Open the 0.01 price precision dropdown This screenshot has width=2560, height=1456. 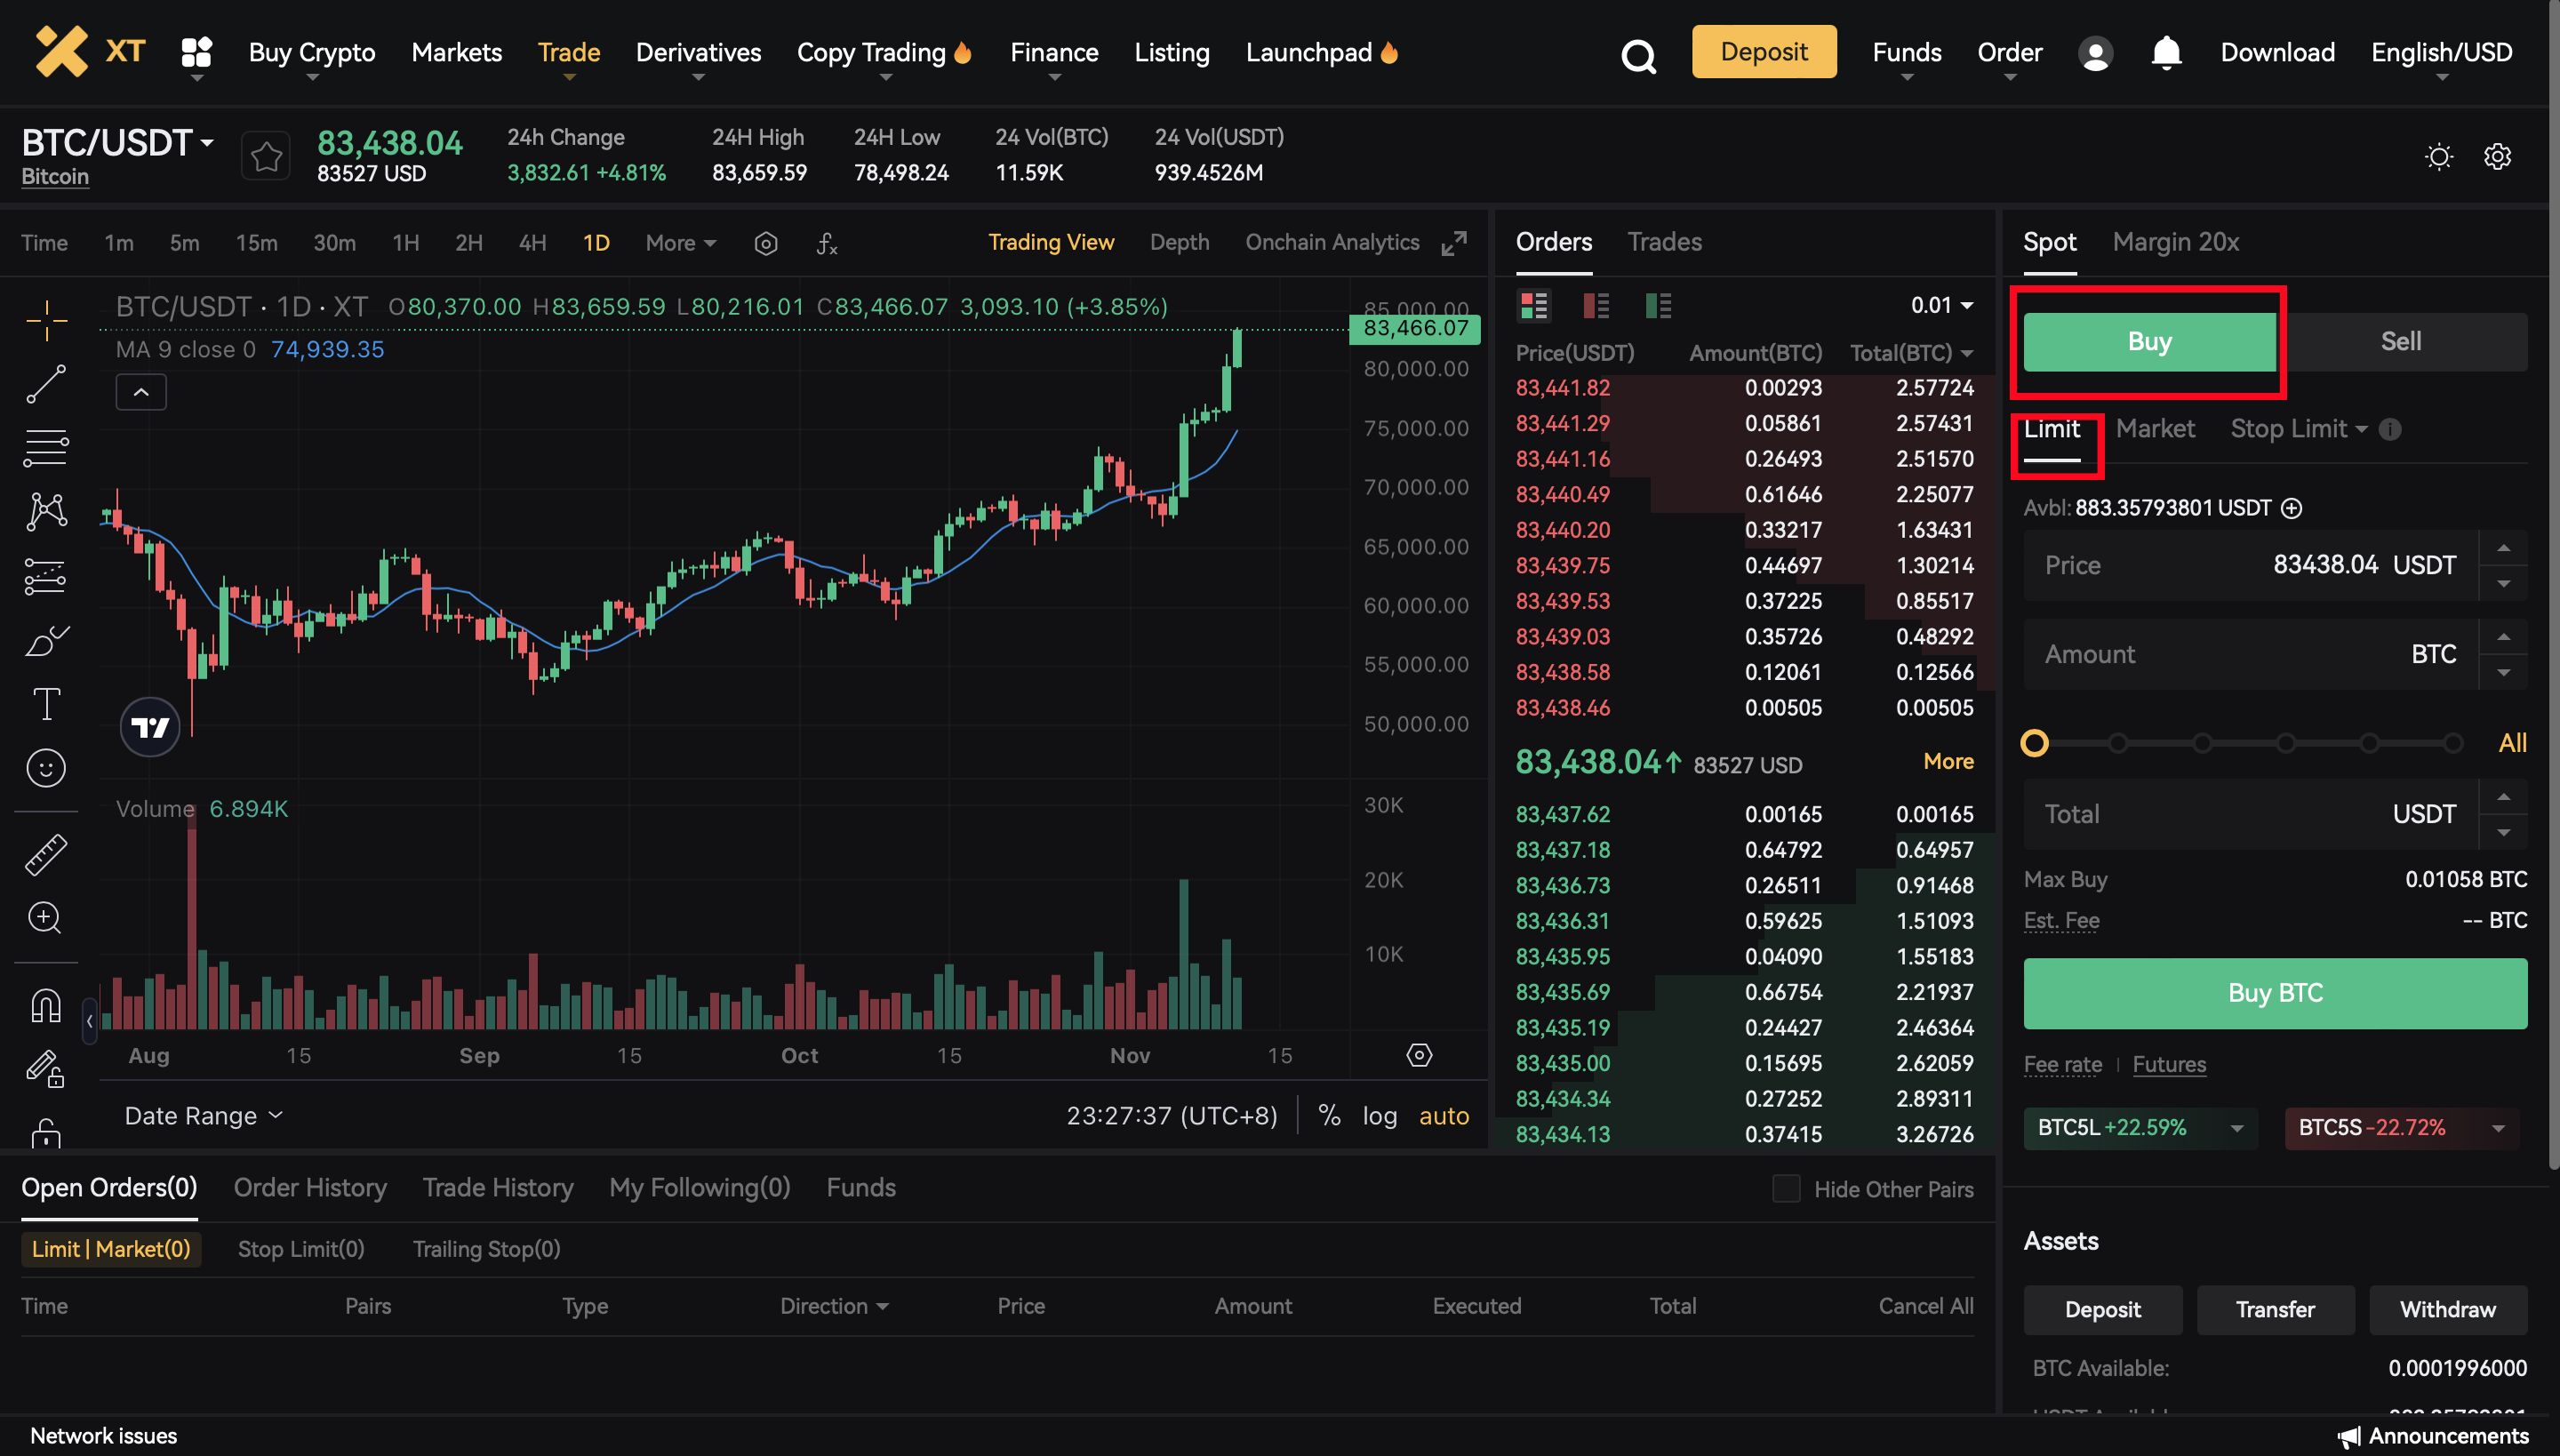(1941, 305)
